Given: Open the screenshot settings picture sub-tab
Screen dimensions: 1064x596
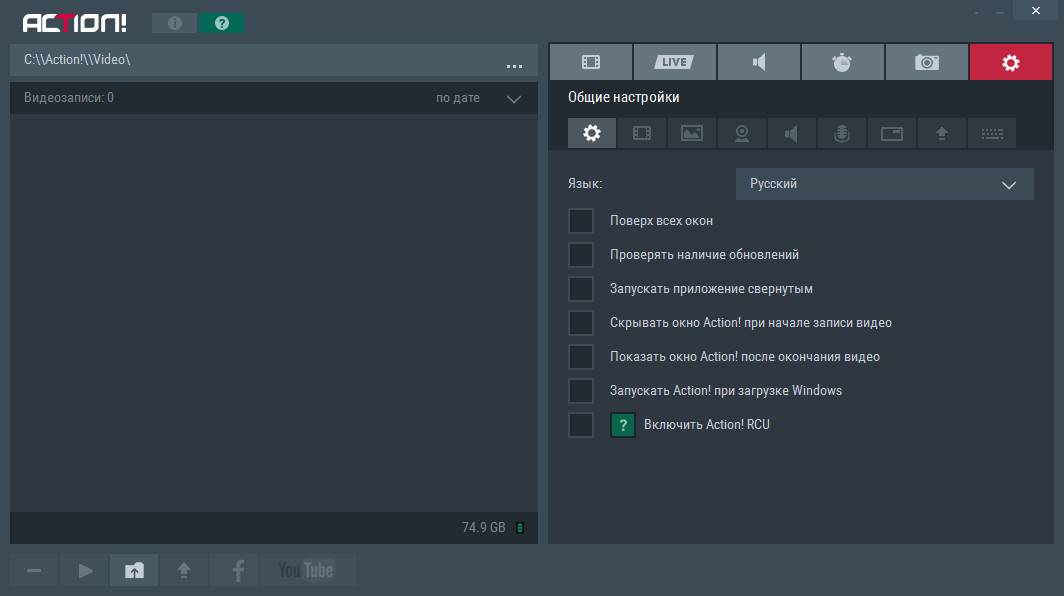Looking at the screenshot, I should [691, 133].
